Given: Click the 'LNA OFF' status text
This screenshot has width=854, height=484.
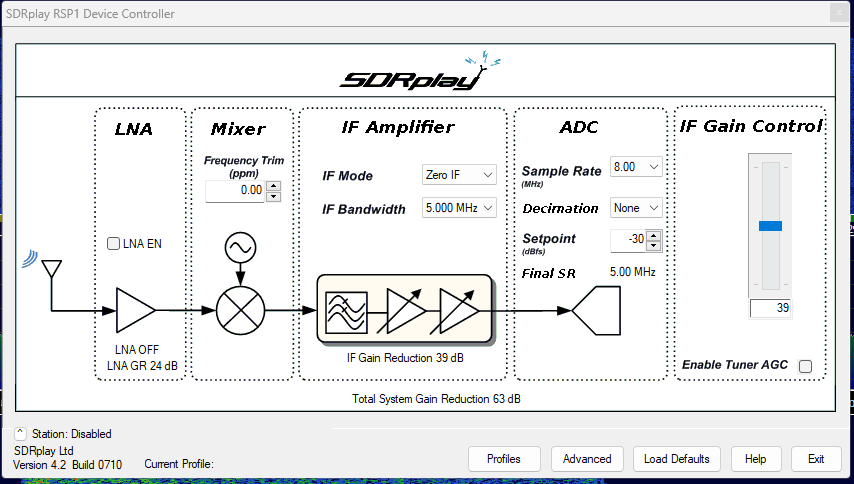Looking at the screenshot, I should point(137,350).
